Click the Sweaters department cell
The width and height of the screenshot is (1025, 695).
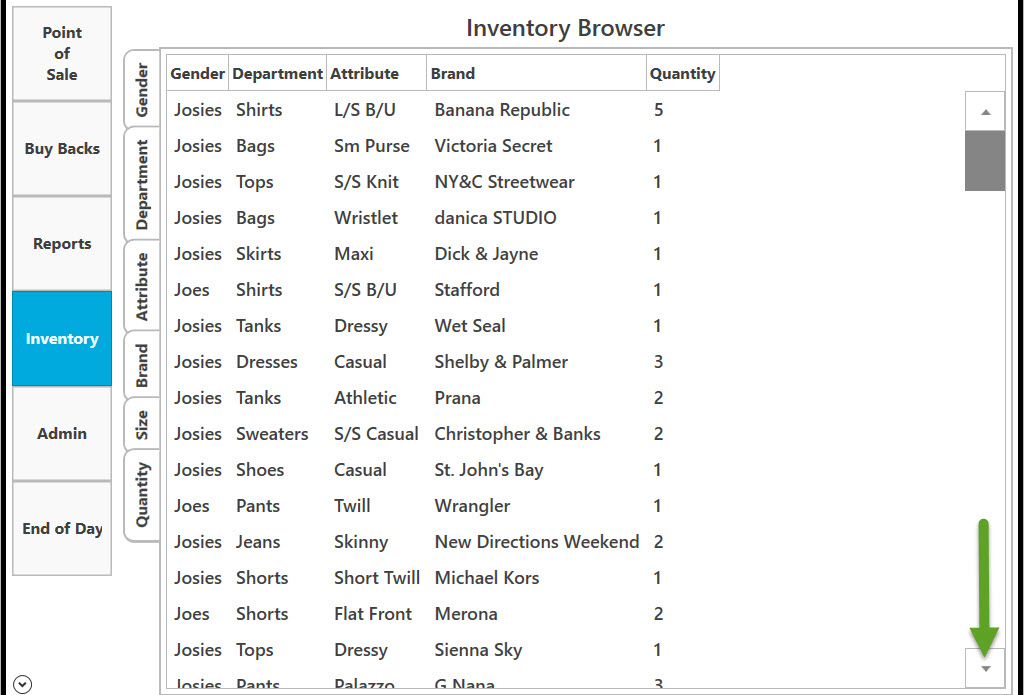[272, 433]
